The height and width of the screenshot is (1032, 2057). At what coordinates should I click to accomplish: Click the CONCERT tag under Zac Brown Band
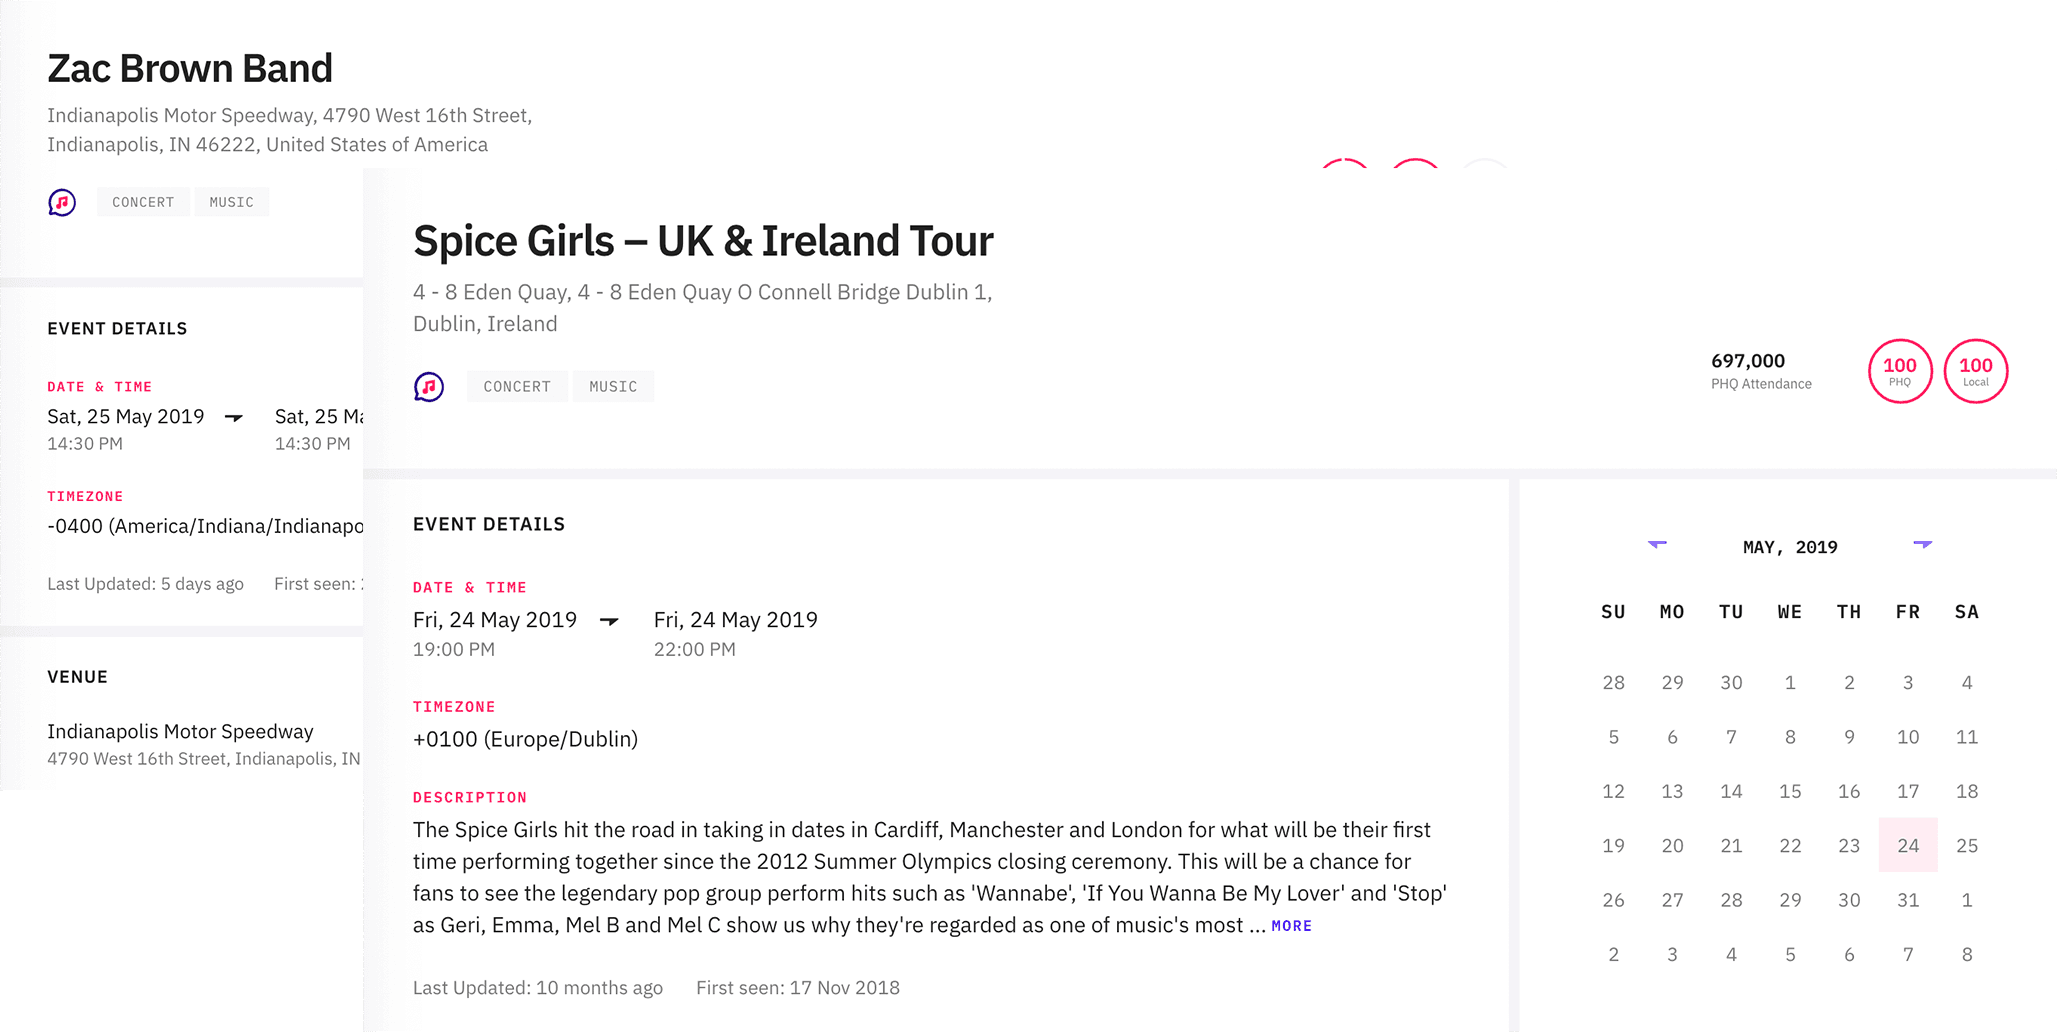point(143,202)
